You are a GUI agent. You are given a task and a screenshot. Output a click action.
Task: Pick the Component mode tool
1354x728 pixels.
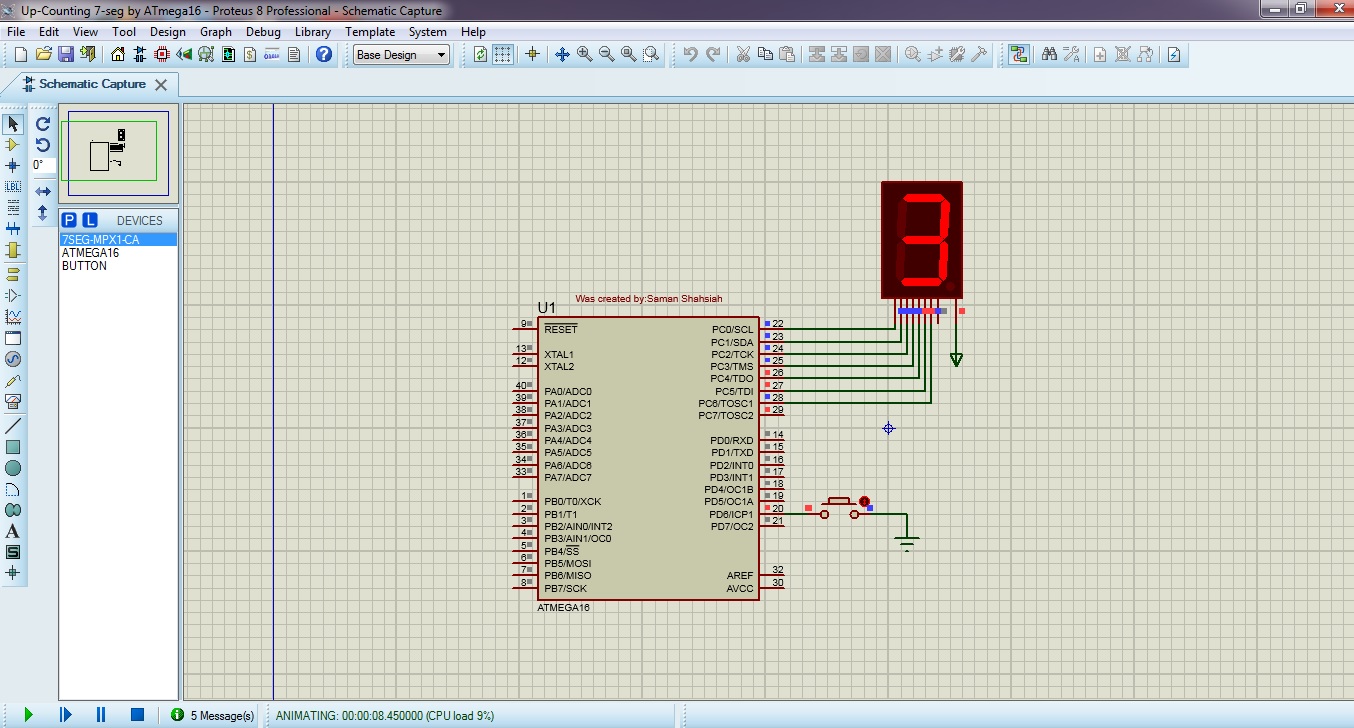tap(13, 145)
